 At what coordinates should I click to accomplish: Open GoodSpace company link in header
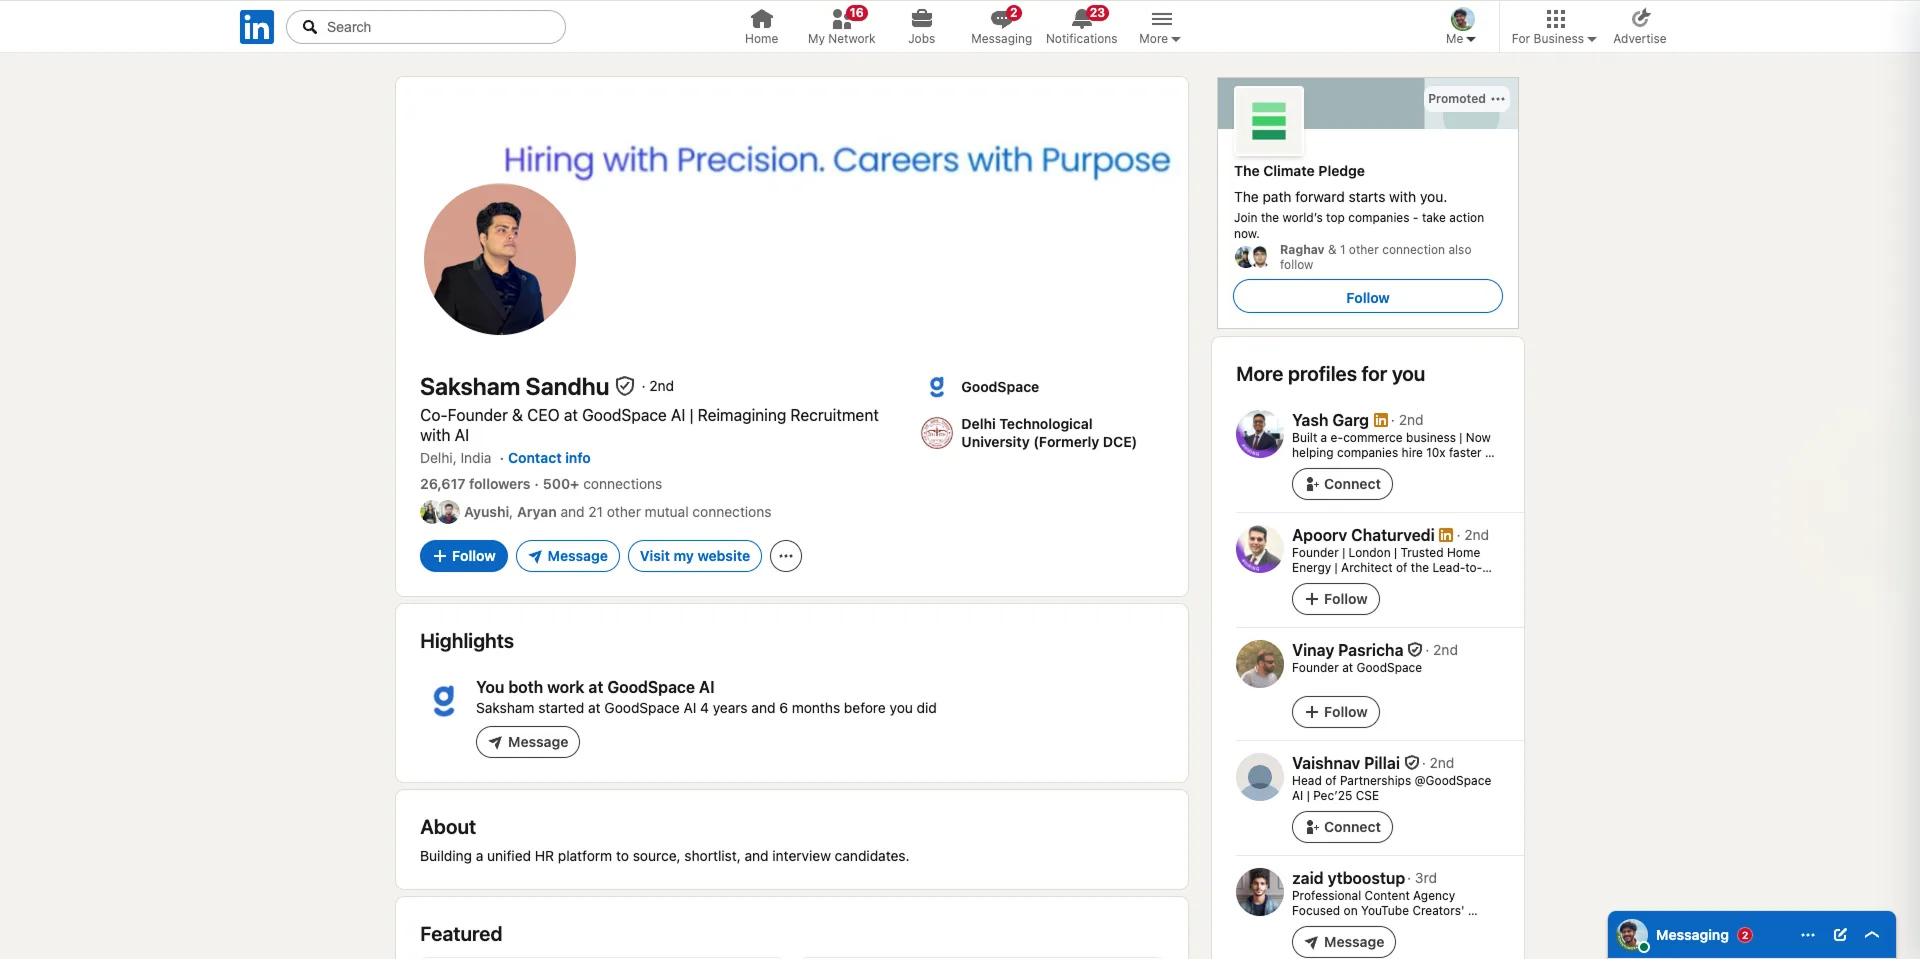1000,387
